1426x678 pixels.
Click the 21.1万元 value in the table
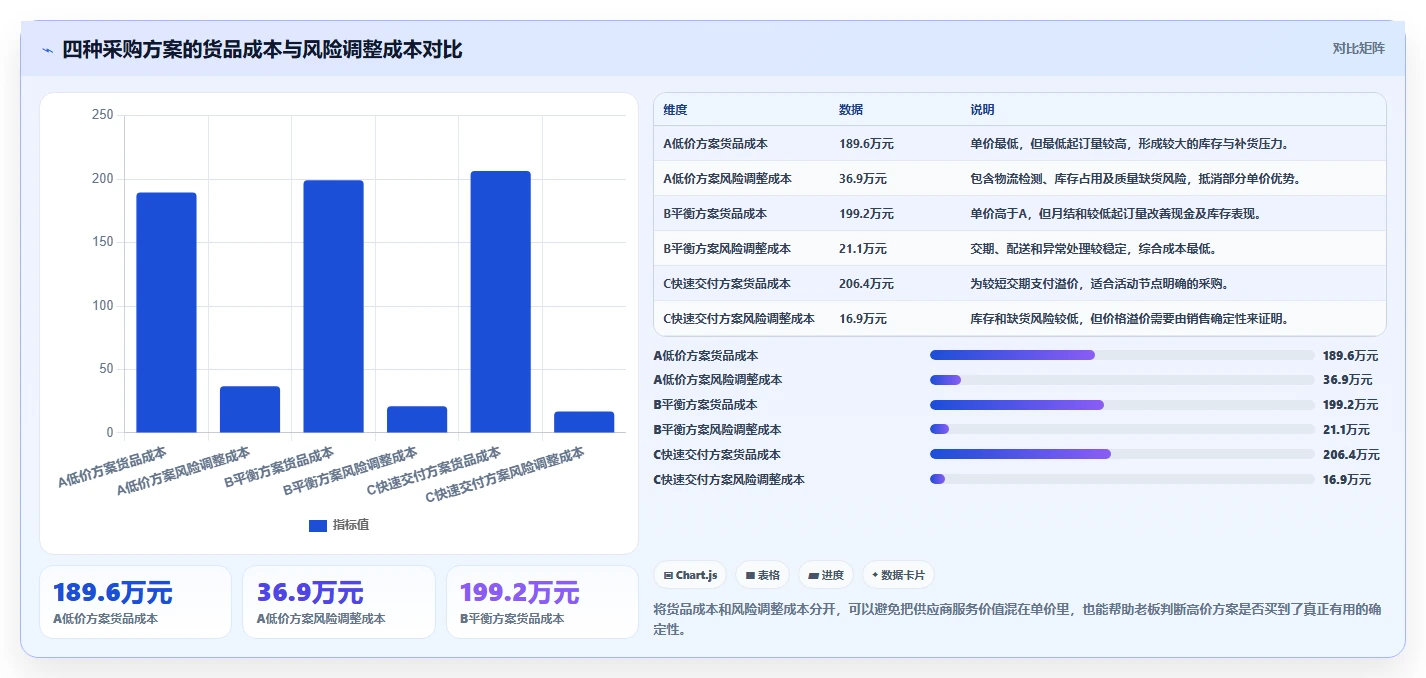coord(863,249)
